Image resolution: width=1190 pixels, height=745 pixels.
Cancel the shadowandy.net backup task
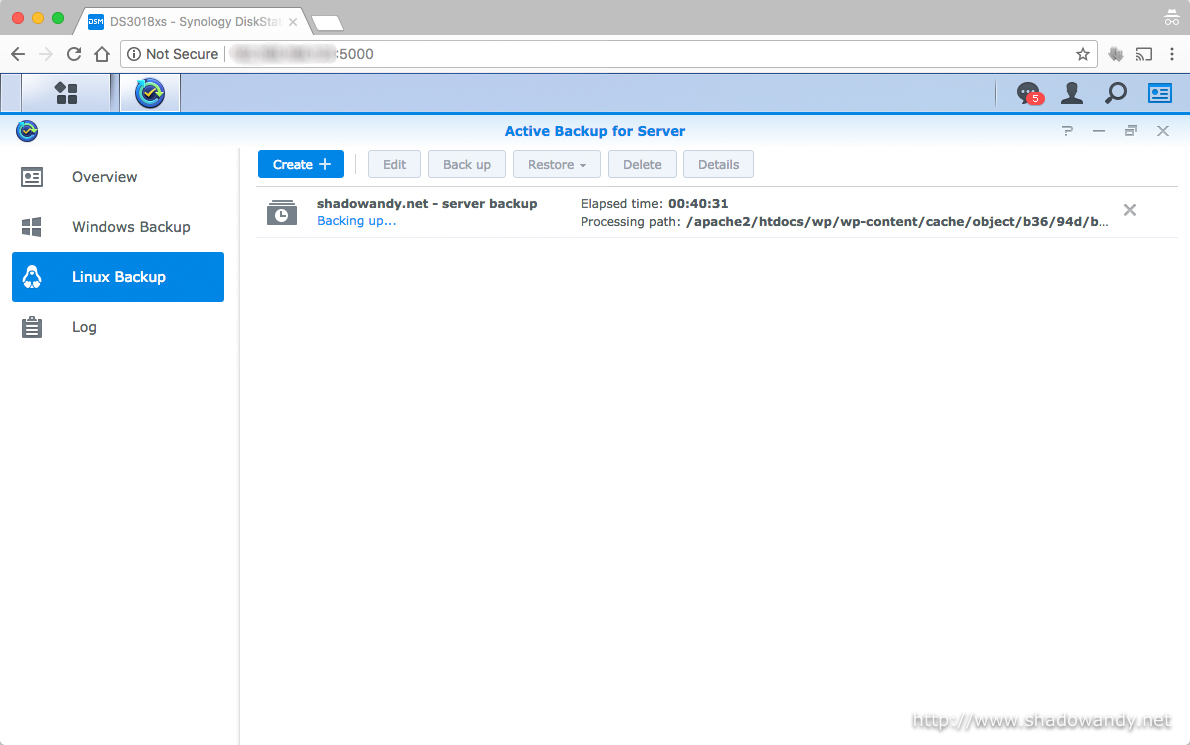[1130, 210]
